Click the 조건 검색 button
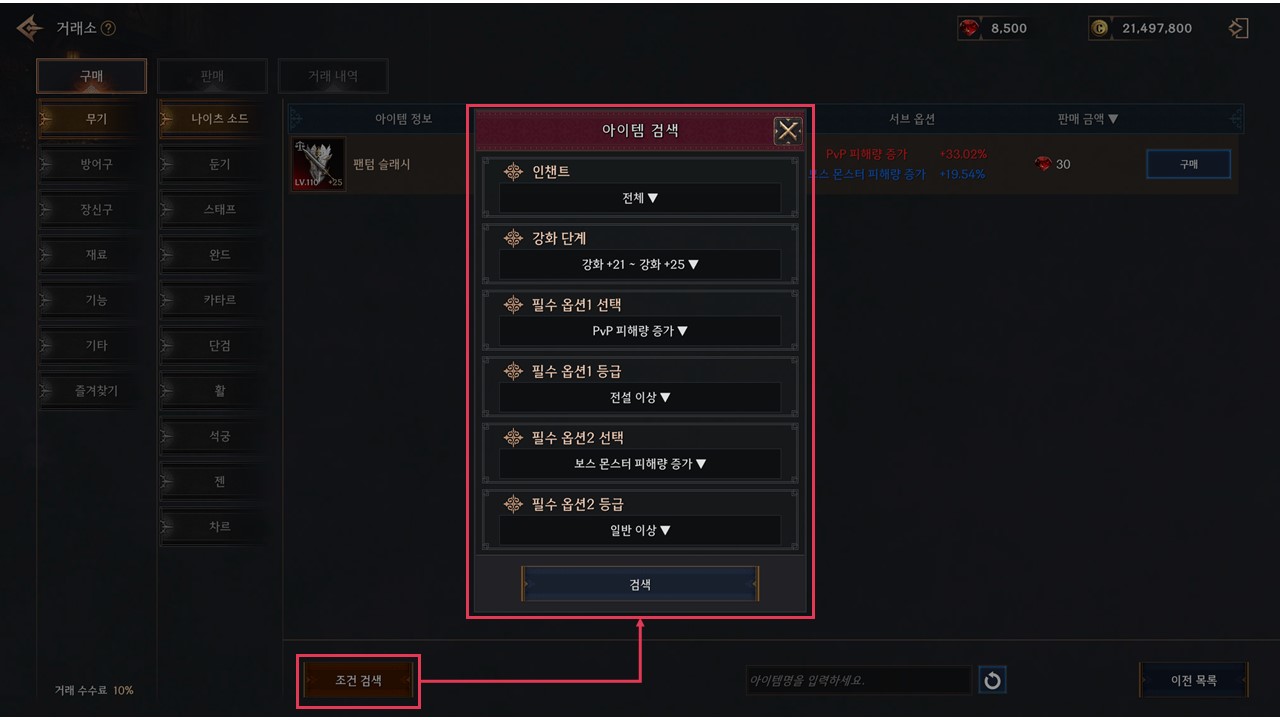The image size is (1280, 720). pos(358,681)
